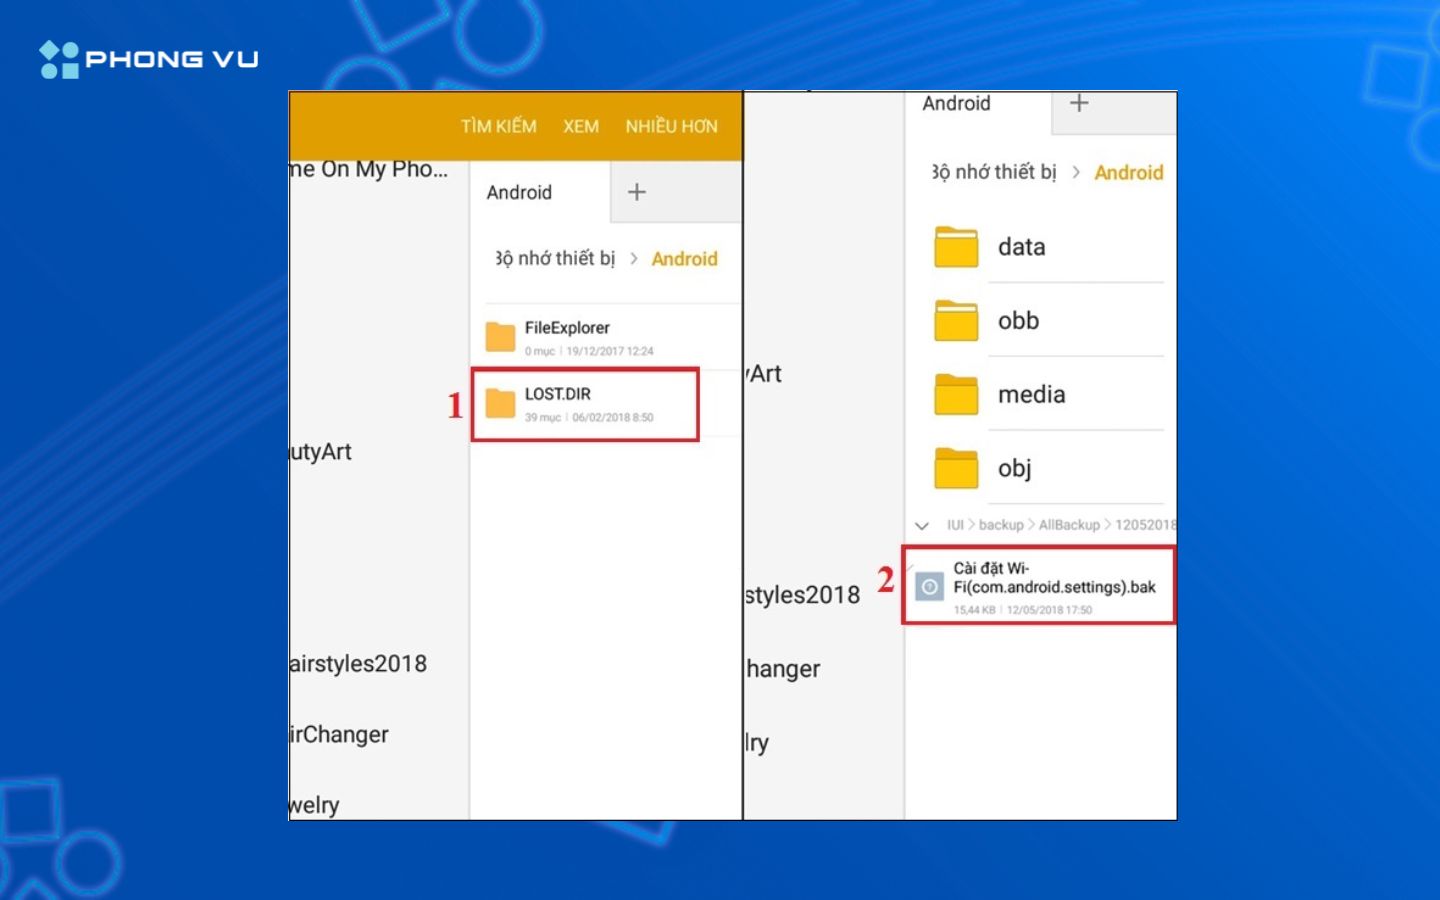Open the obb folder
The height and width of the screenshot is (900, 1440).
click(x=1018, y=320)
